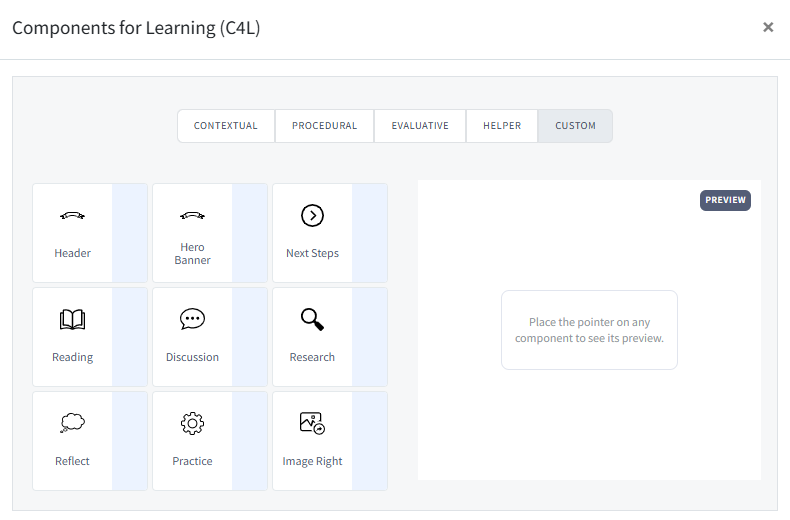
Task: Click the preview placeholder message box
Action: pyautogui.click(x=589, y=330)
